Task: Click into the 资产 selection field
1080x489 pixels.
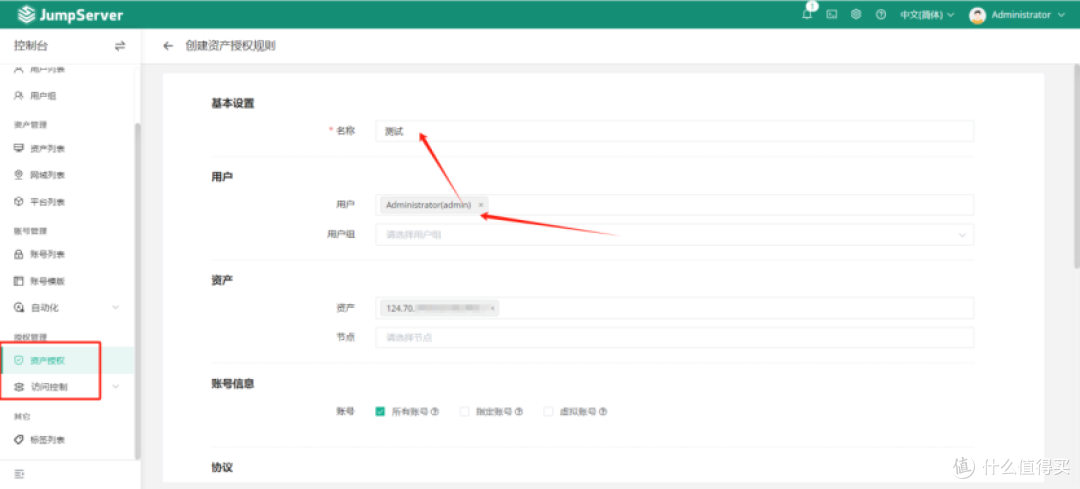Action: (674, 309)
